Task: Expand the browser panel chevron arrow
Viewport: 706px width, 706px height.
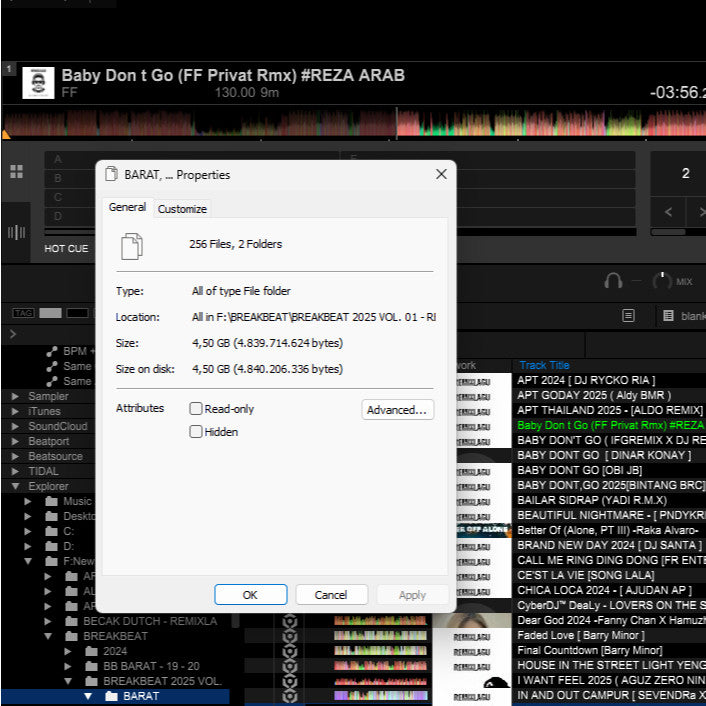Action: 13,334
